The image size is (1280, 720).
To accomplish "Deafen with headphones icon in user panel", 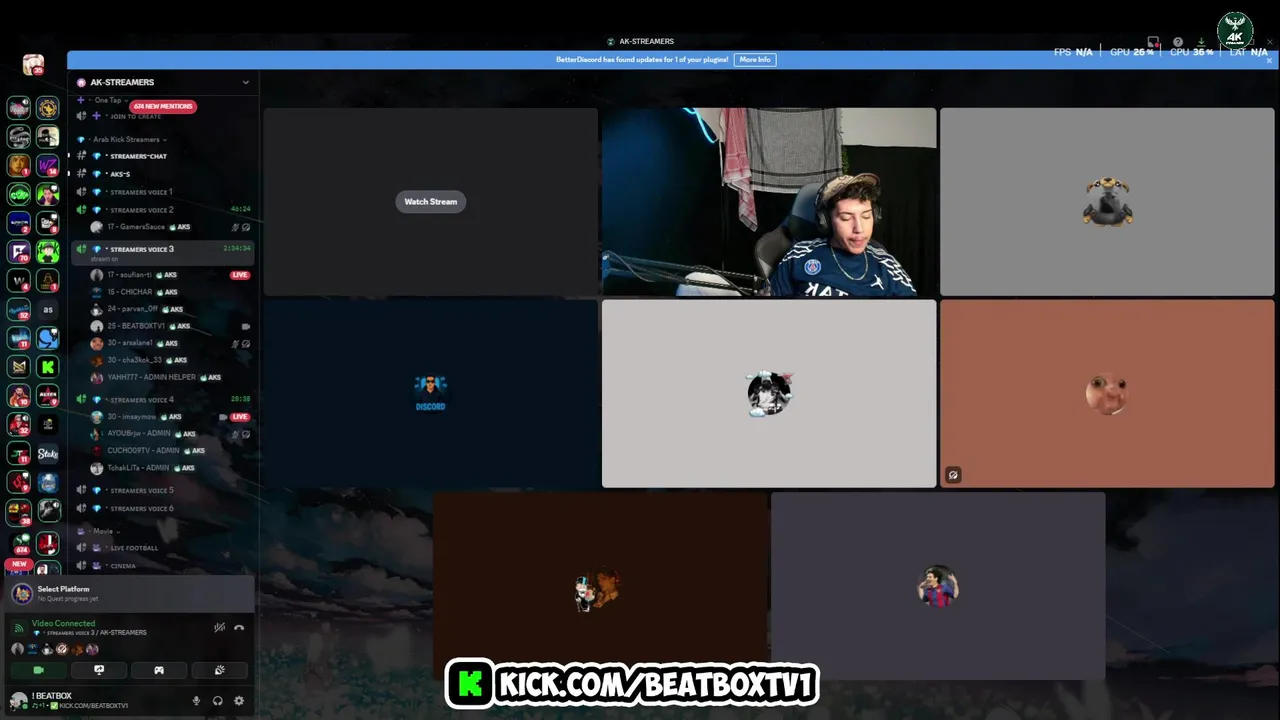I will click(217, 701).
